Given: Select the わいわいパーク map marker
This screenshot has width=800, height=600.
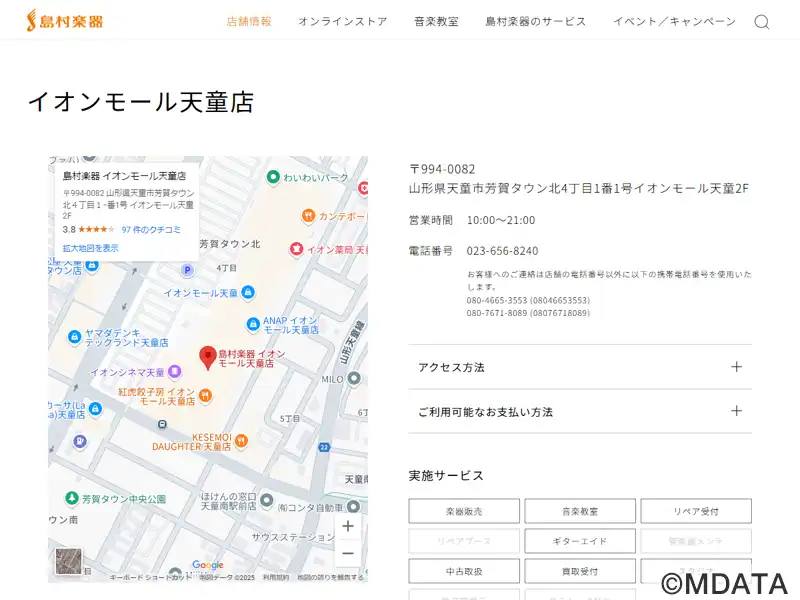Looking at the screenshot, I should pos(273,177).
